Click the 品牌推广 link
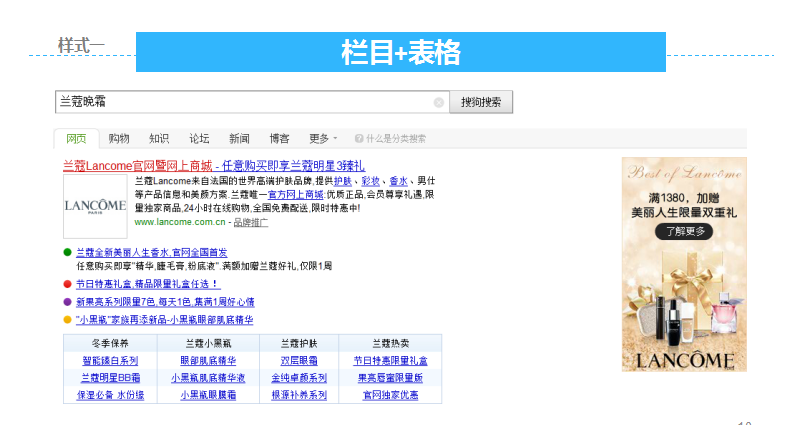The height and width of the screenshot is (425, 800). click(251, 222)
